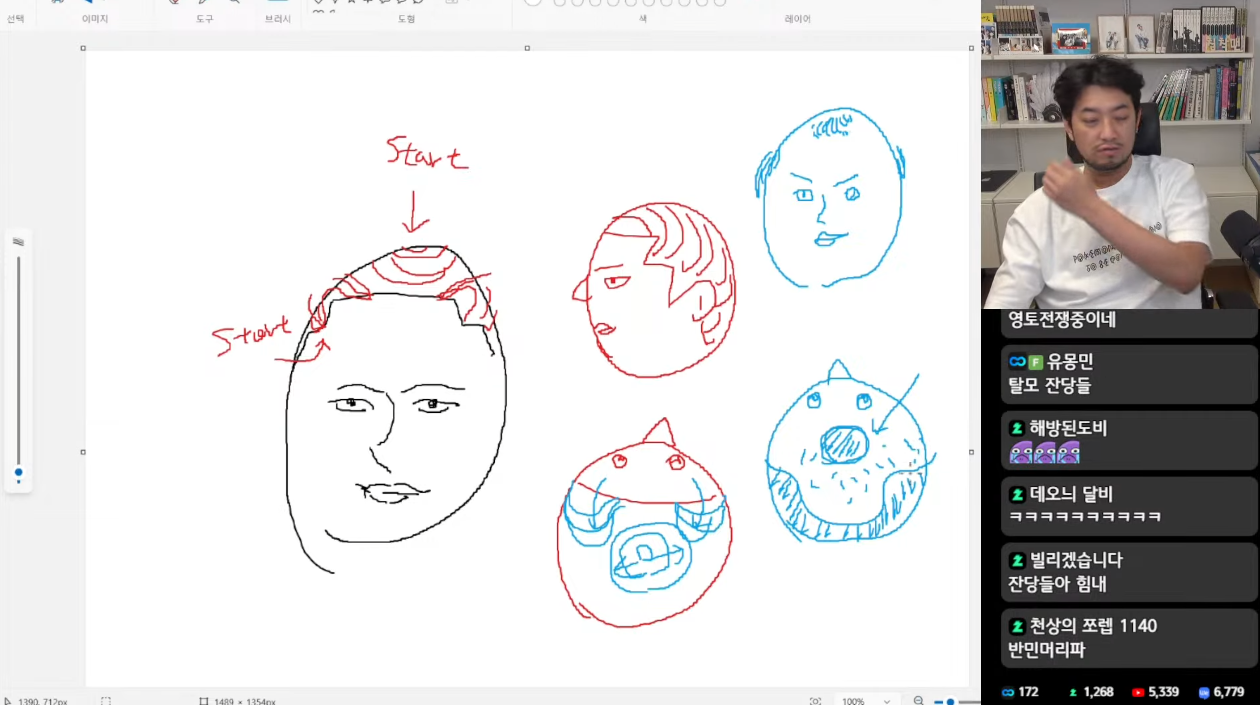Click the brush size slider handle

click(x=18, y=473)
